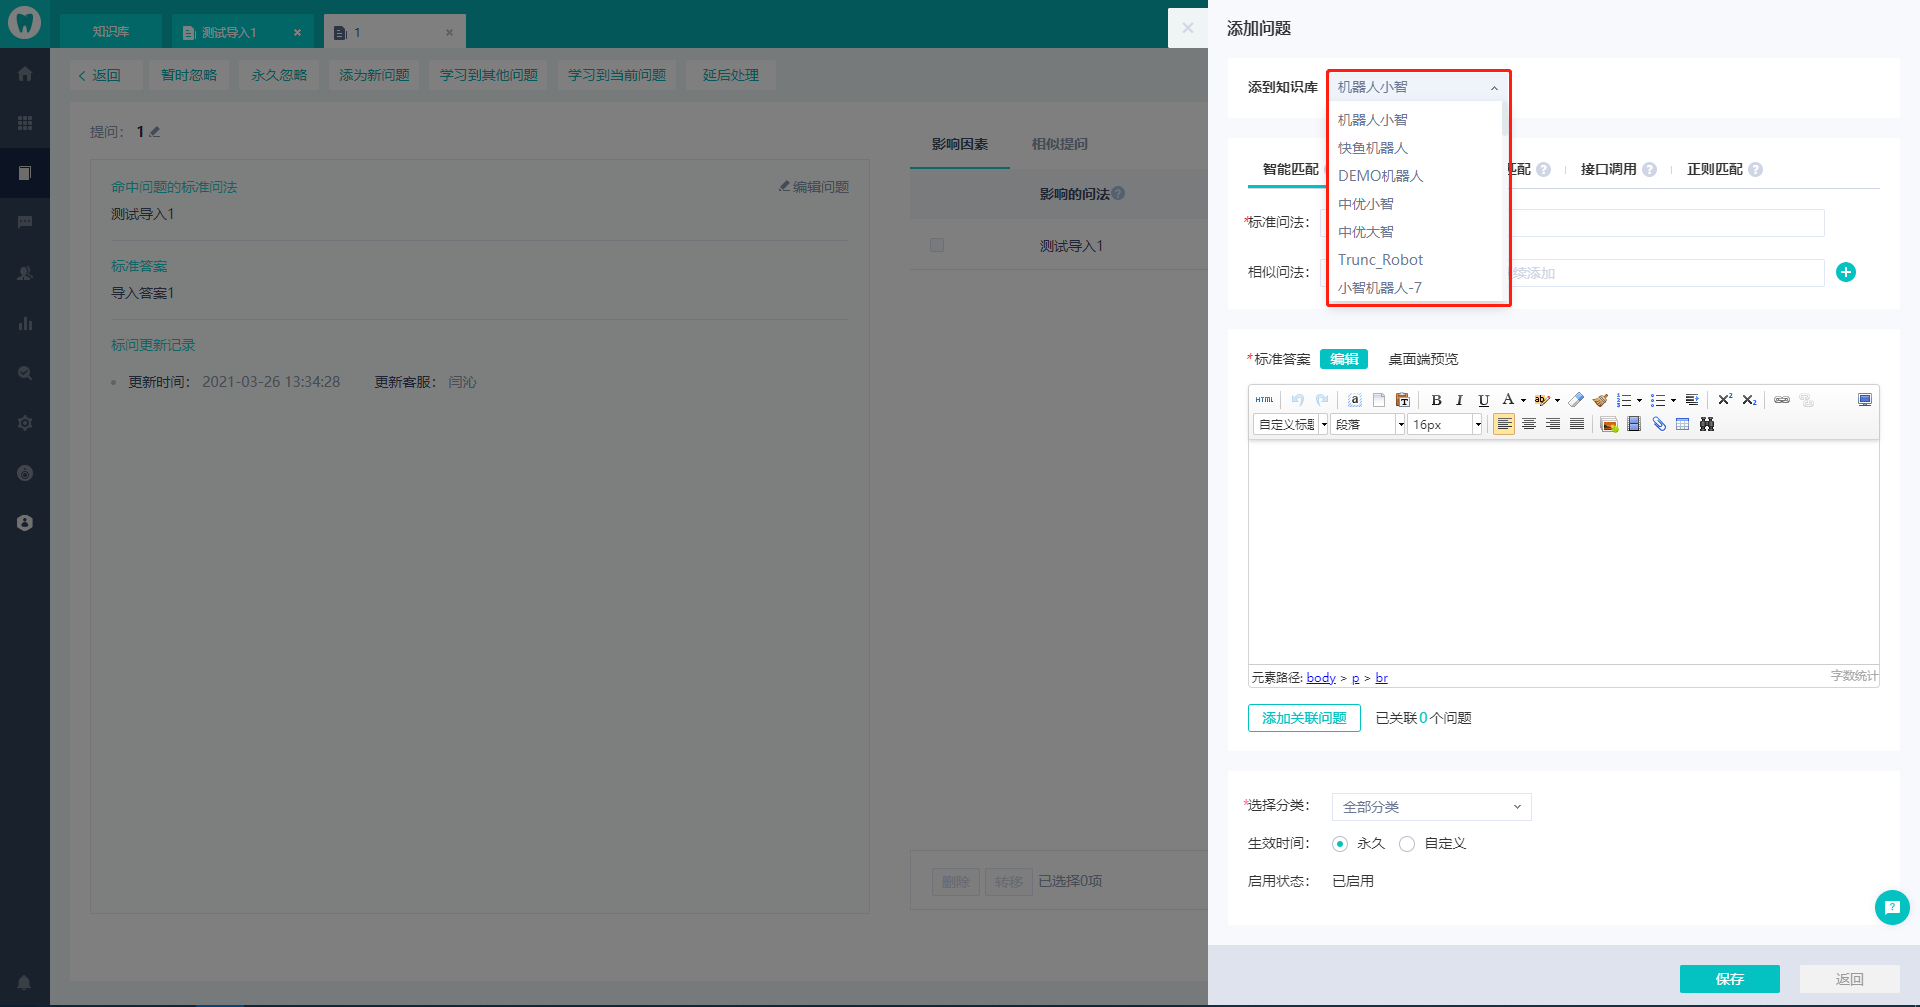Toggle bold formatting
Screen dimensions: 1920x1007
1436,400
